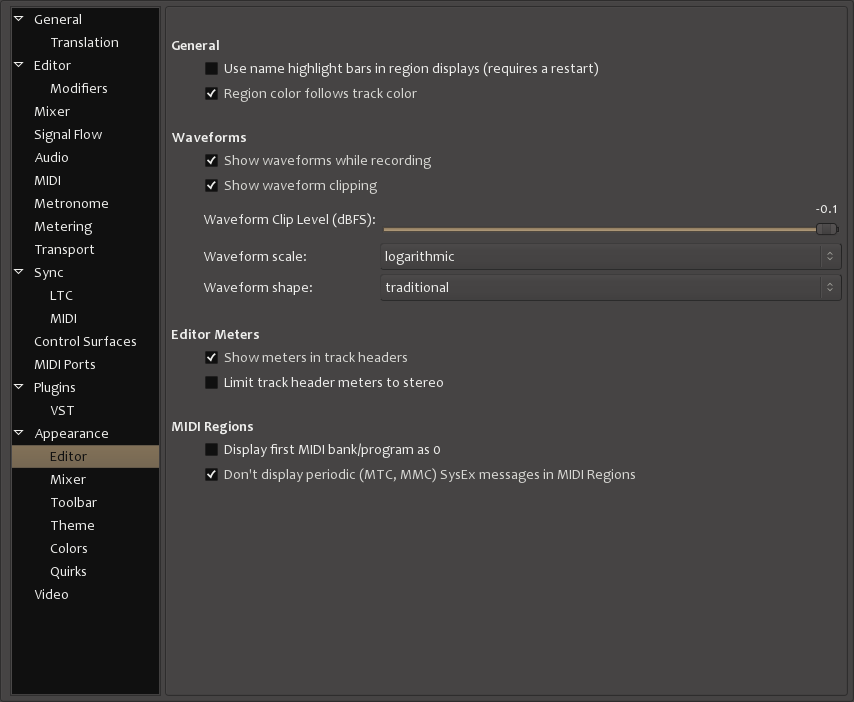Open the Colors appearance page

(x=69, y=548)
